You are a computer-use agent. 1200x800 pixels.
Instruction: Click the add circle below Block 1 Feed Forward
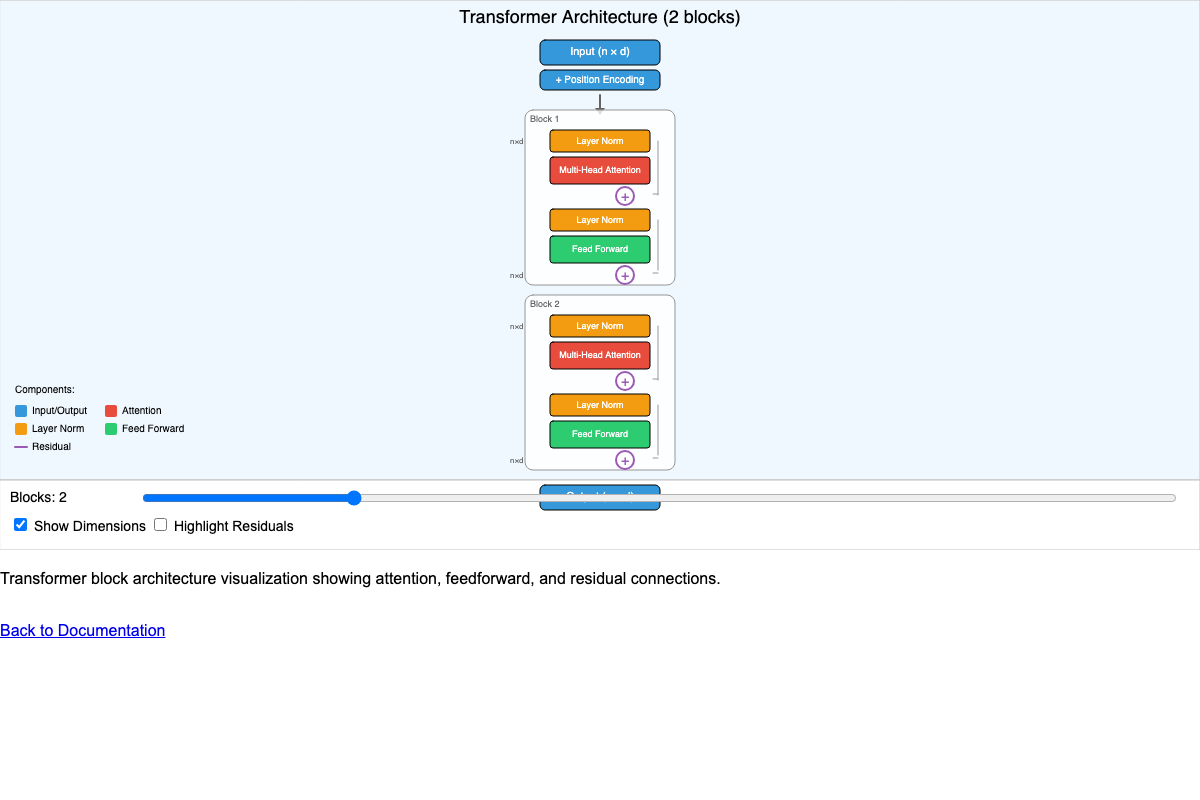tap(625, 275)
